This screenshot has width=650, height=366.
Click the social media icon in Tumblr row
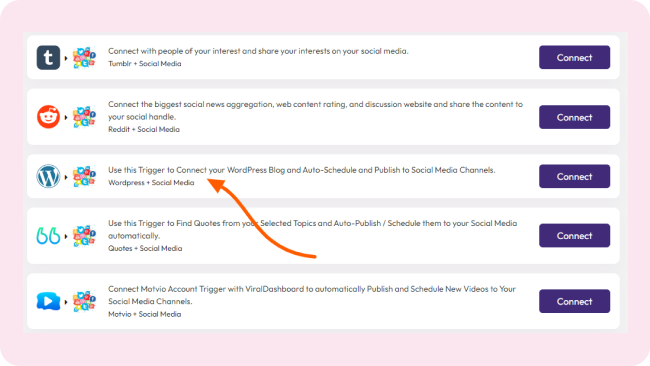(x=85, y=58)
